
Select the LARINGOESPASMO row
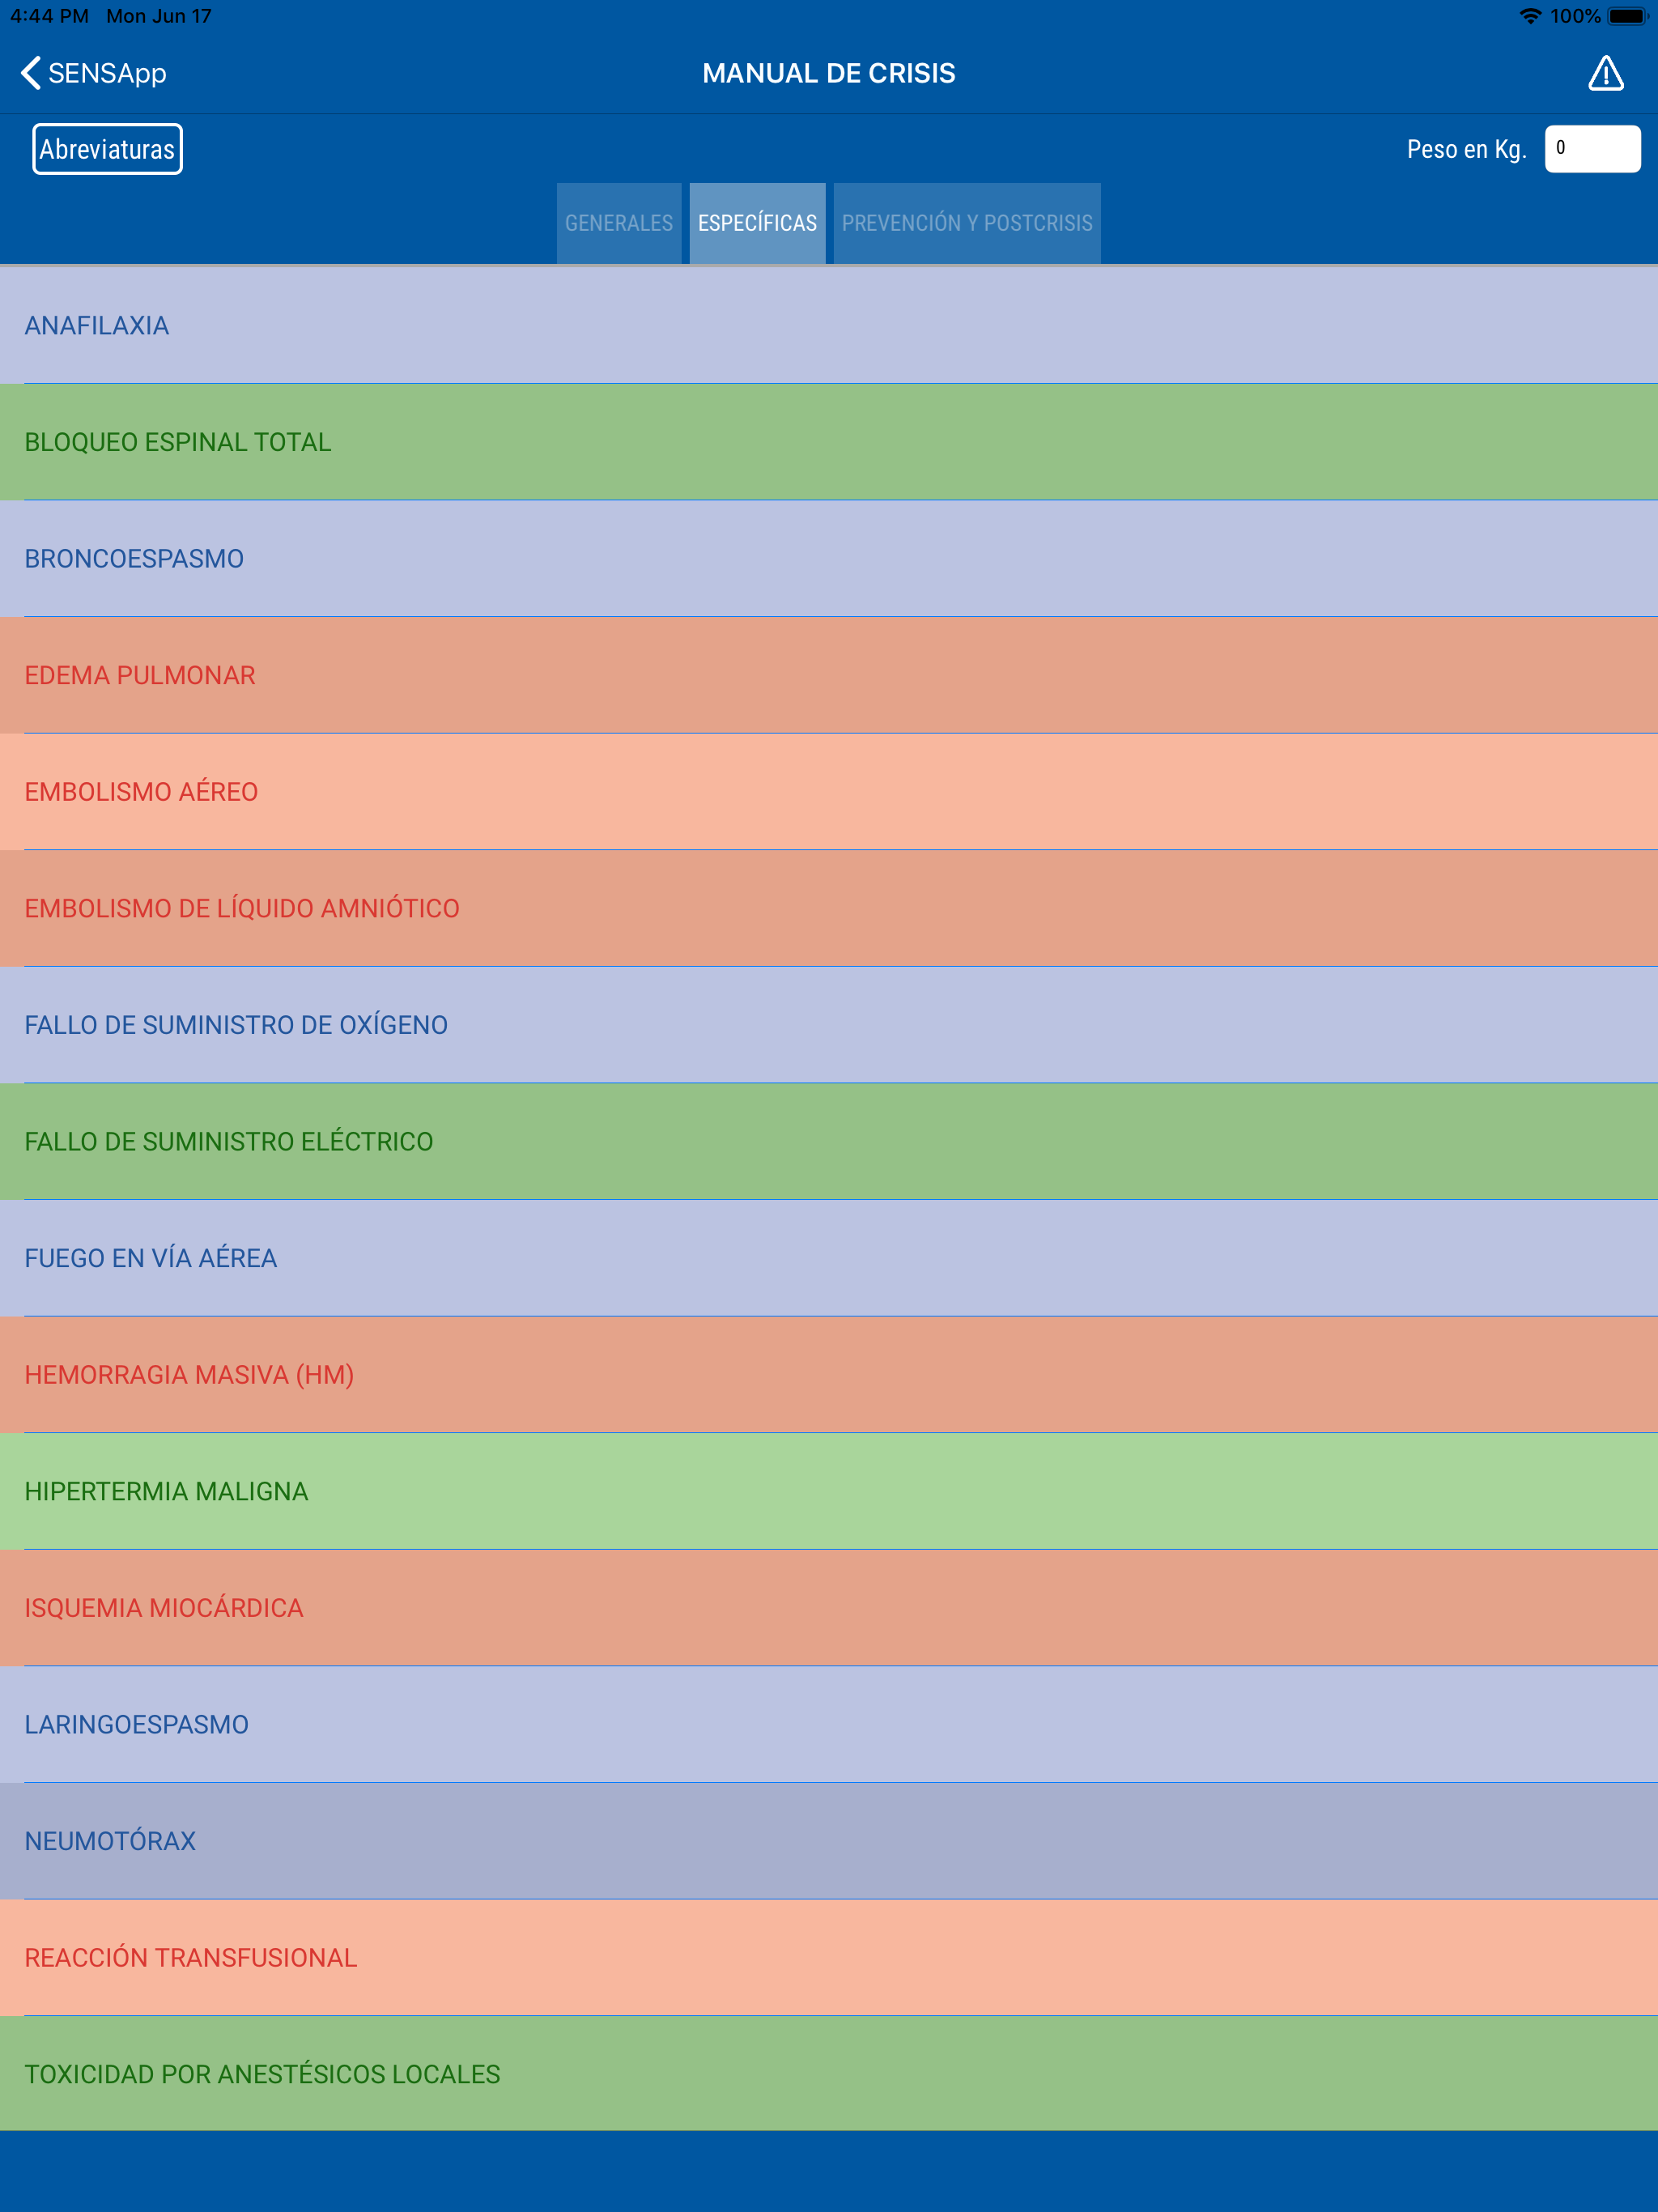[829, 1724]
